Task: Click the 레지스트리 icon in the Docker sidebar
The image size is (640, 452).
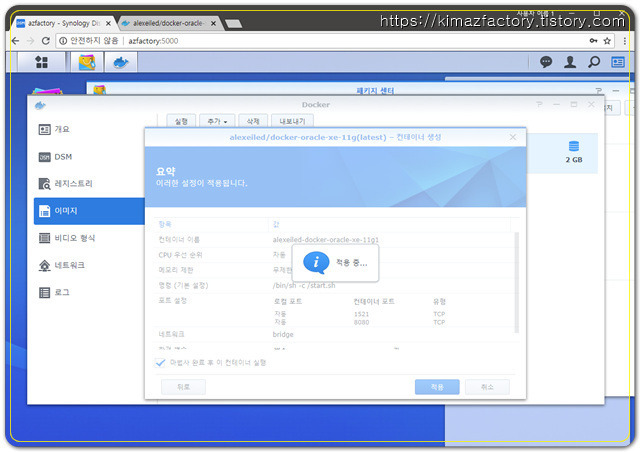Action: [44, 184]
